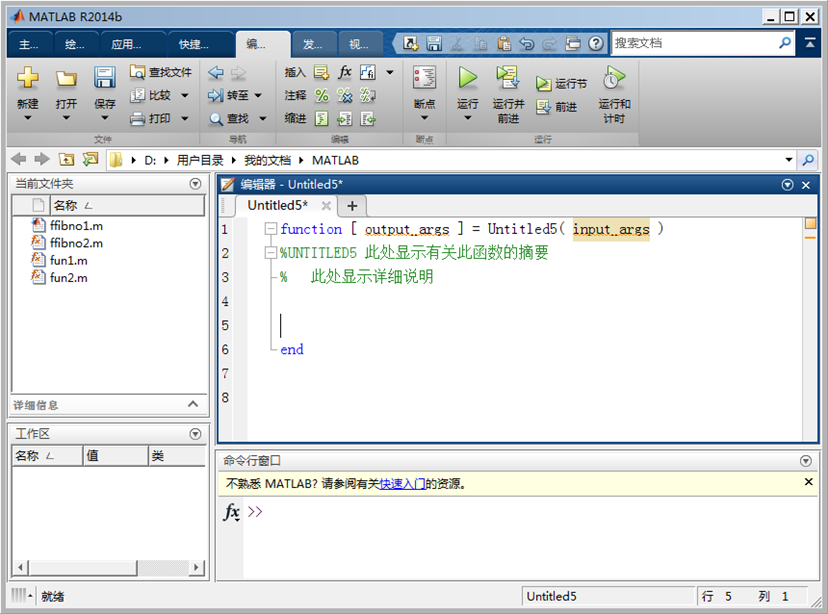The image size is (828, 614).
Task: Open the 运行 dropdown arrow
Action: (467, 118)
